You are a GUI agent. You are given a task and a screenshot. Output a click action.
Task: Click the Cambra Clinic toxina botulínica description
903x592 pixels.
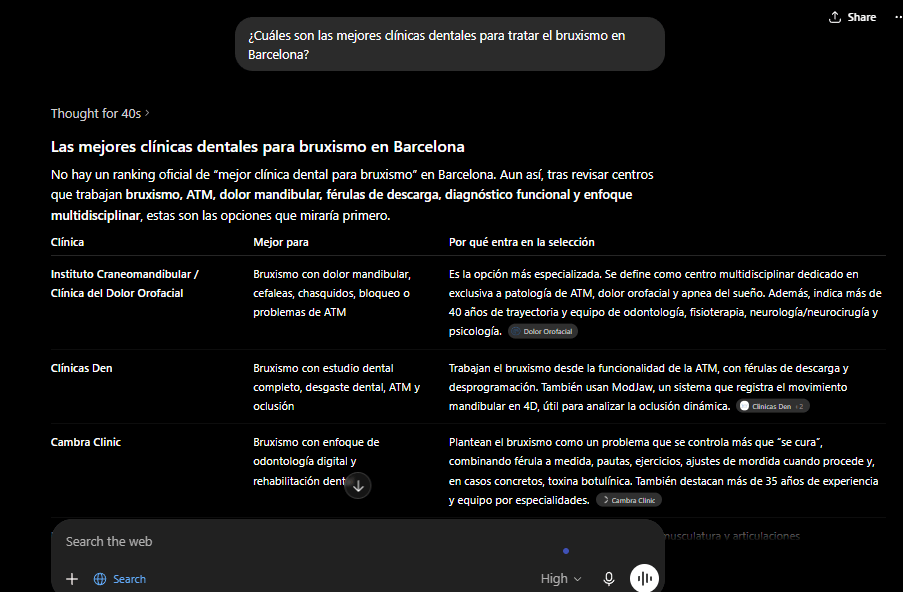pos(663,471)
